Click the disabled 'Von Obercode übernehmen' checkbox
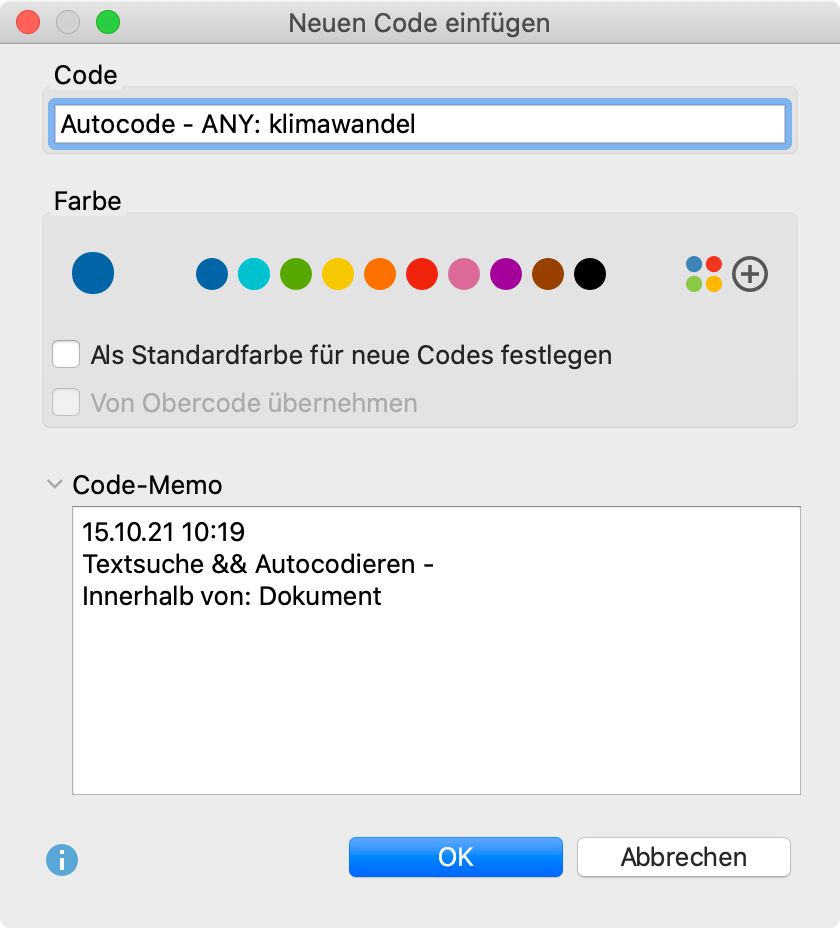The width and height of the screenshot is (840, 928). [66, 404]
